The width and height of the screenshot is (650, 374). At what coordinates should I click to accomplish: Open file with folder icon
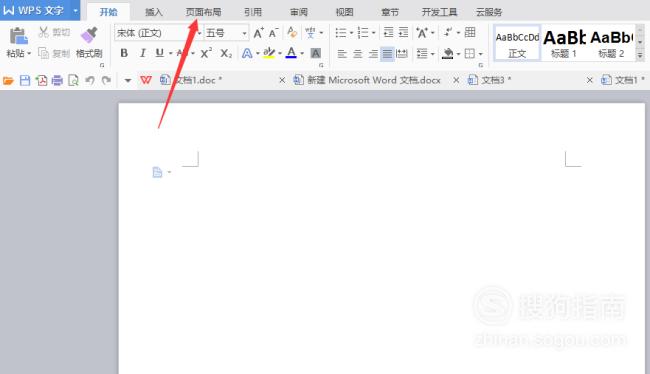8,80
